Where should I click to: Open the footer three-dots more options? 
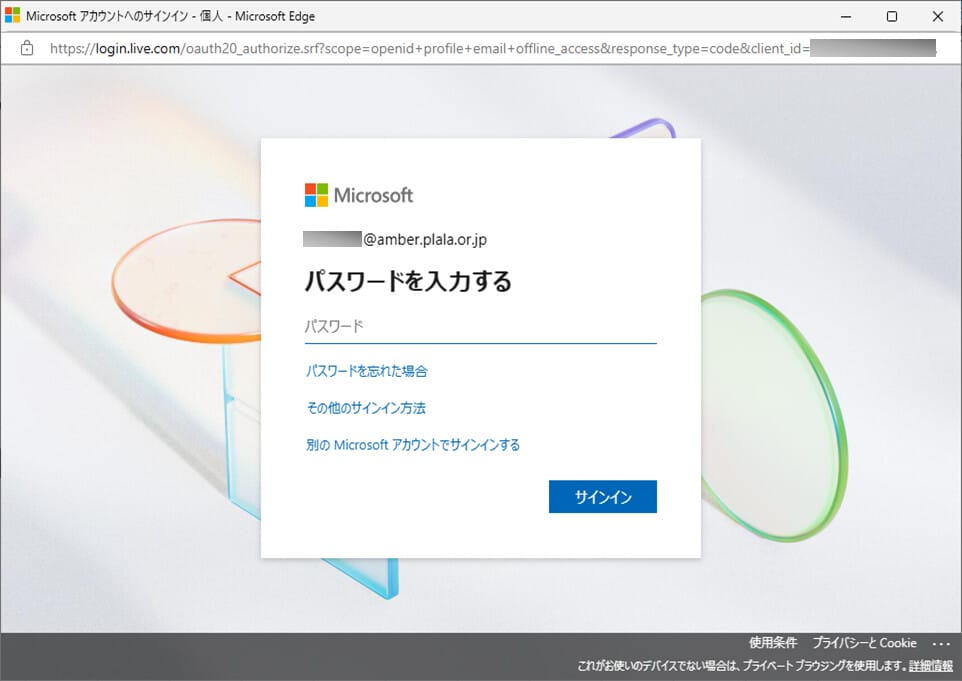click(x=941, y=644)
